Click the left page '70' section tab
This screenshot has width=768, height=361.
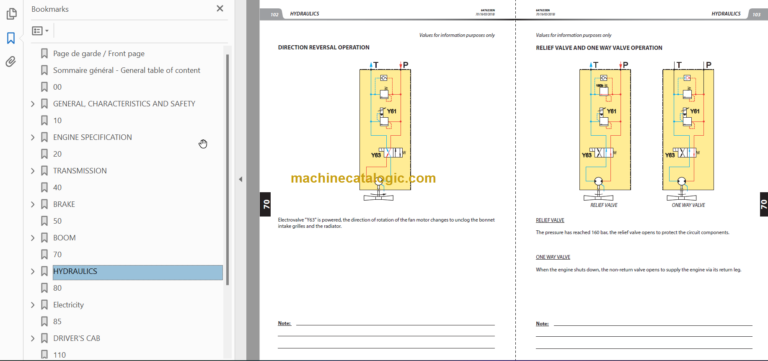coord(265,204)
